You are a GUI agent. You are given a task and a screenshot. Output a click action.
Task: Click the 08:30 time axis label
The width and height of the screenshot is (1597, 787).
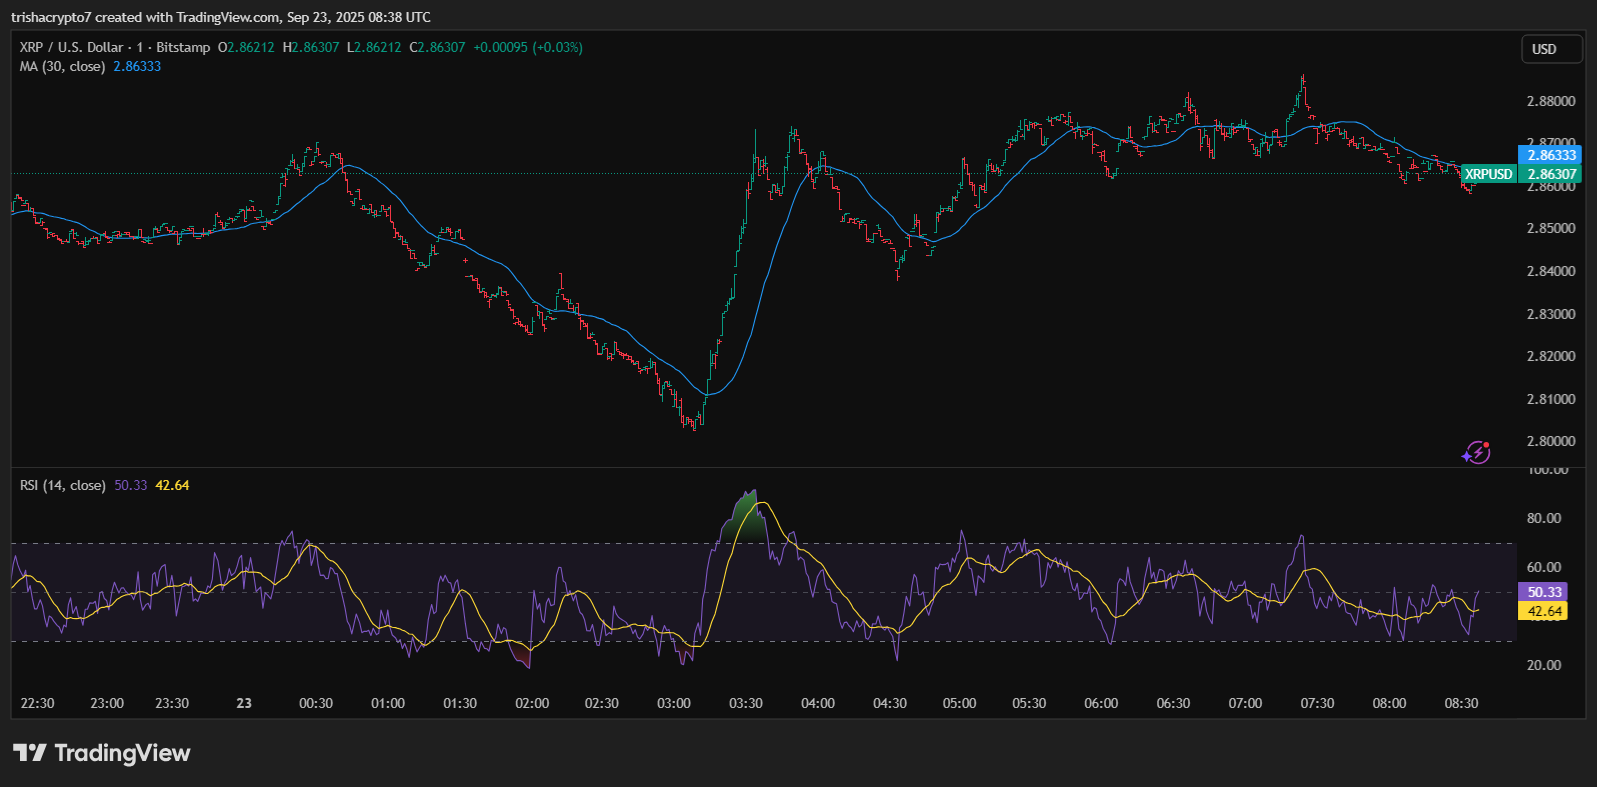(1461, 703)
